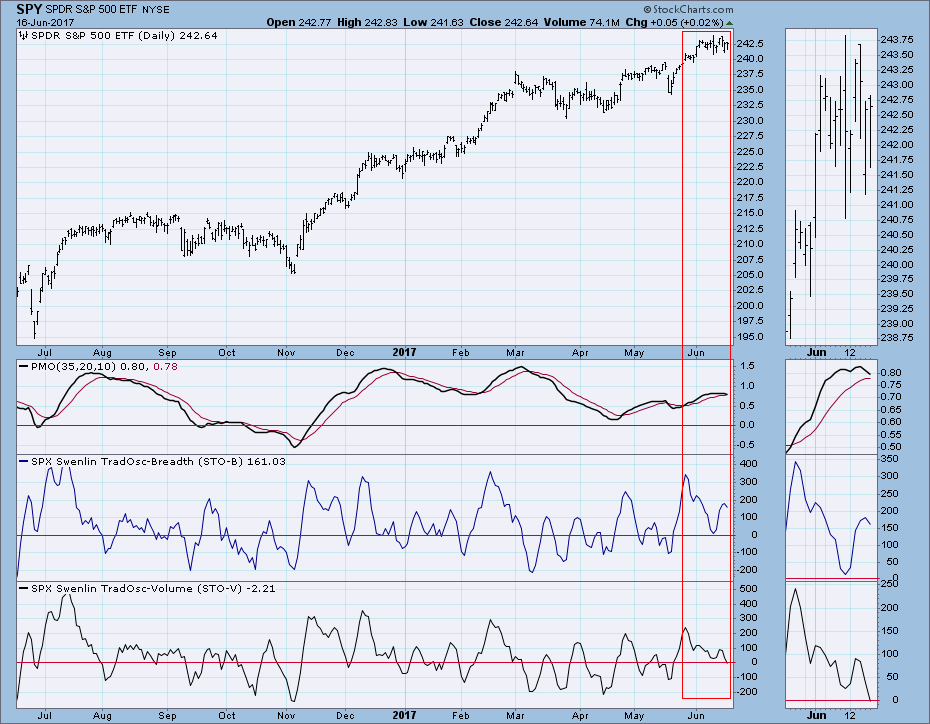Click the -0.5 label on PMO axis
This screenshot has width=930, height=724.
click(746, 445)
